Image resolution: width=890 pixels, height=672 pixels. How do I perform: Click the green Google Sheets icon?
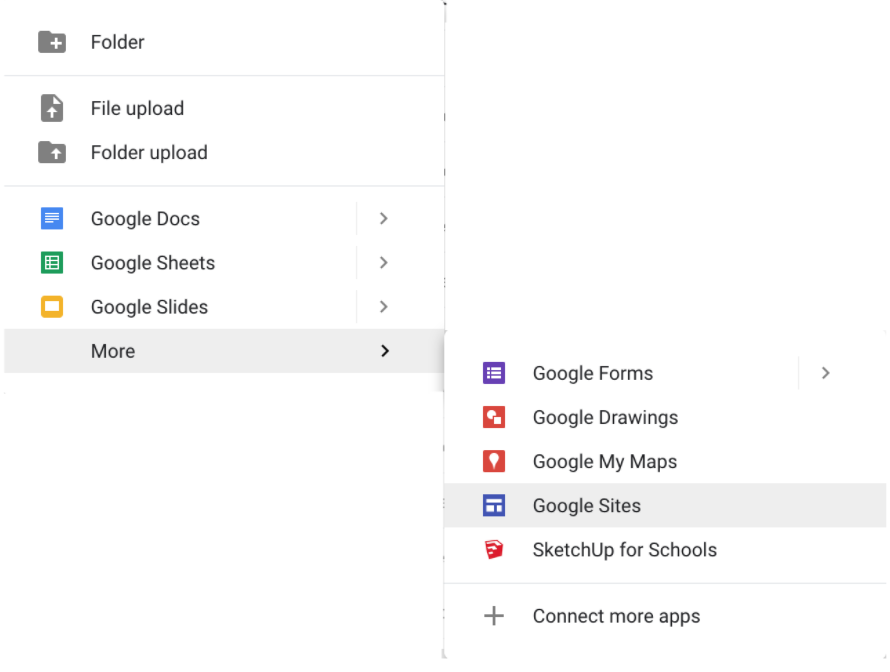(x=52, y=263)
